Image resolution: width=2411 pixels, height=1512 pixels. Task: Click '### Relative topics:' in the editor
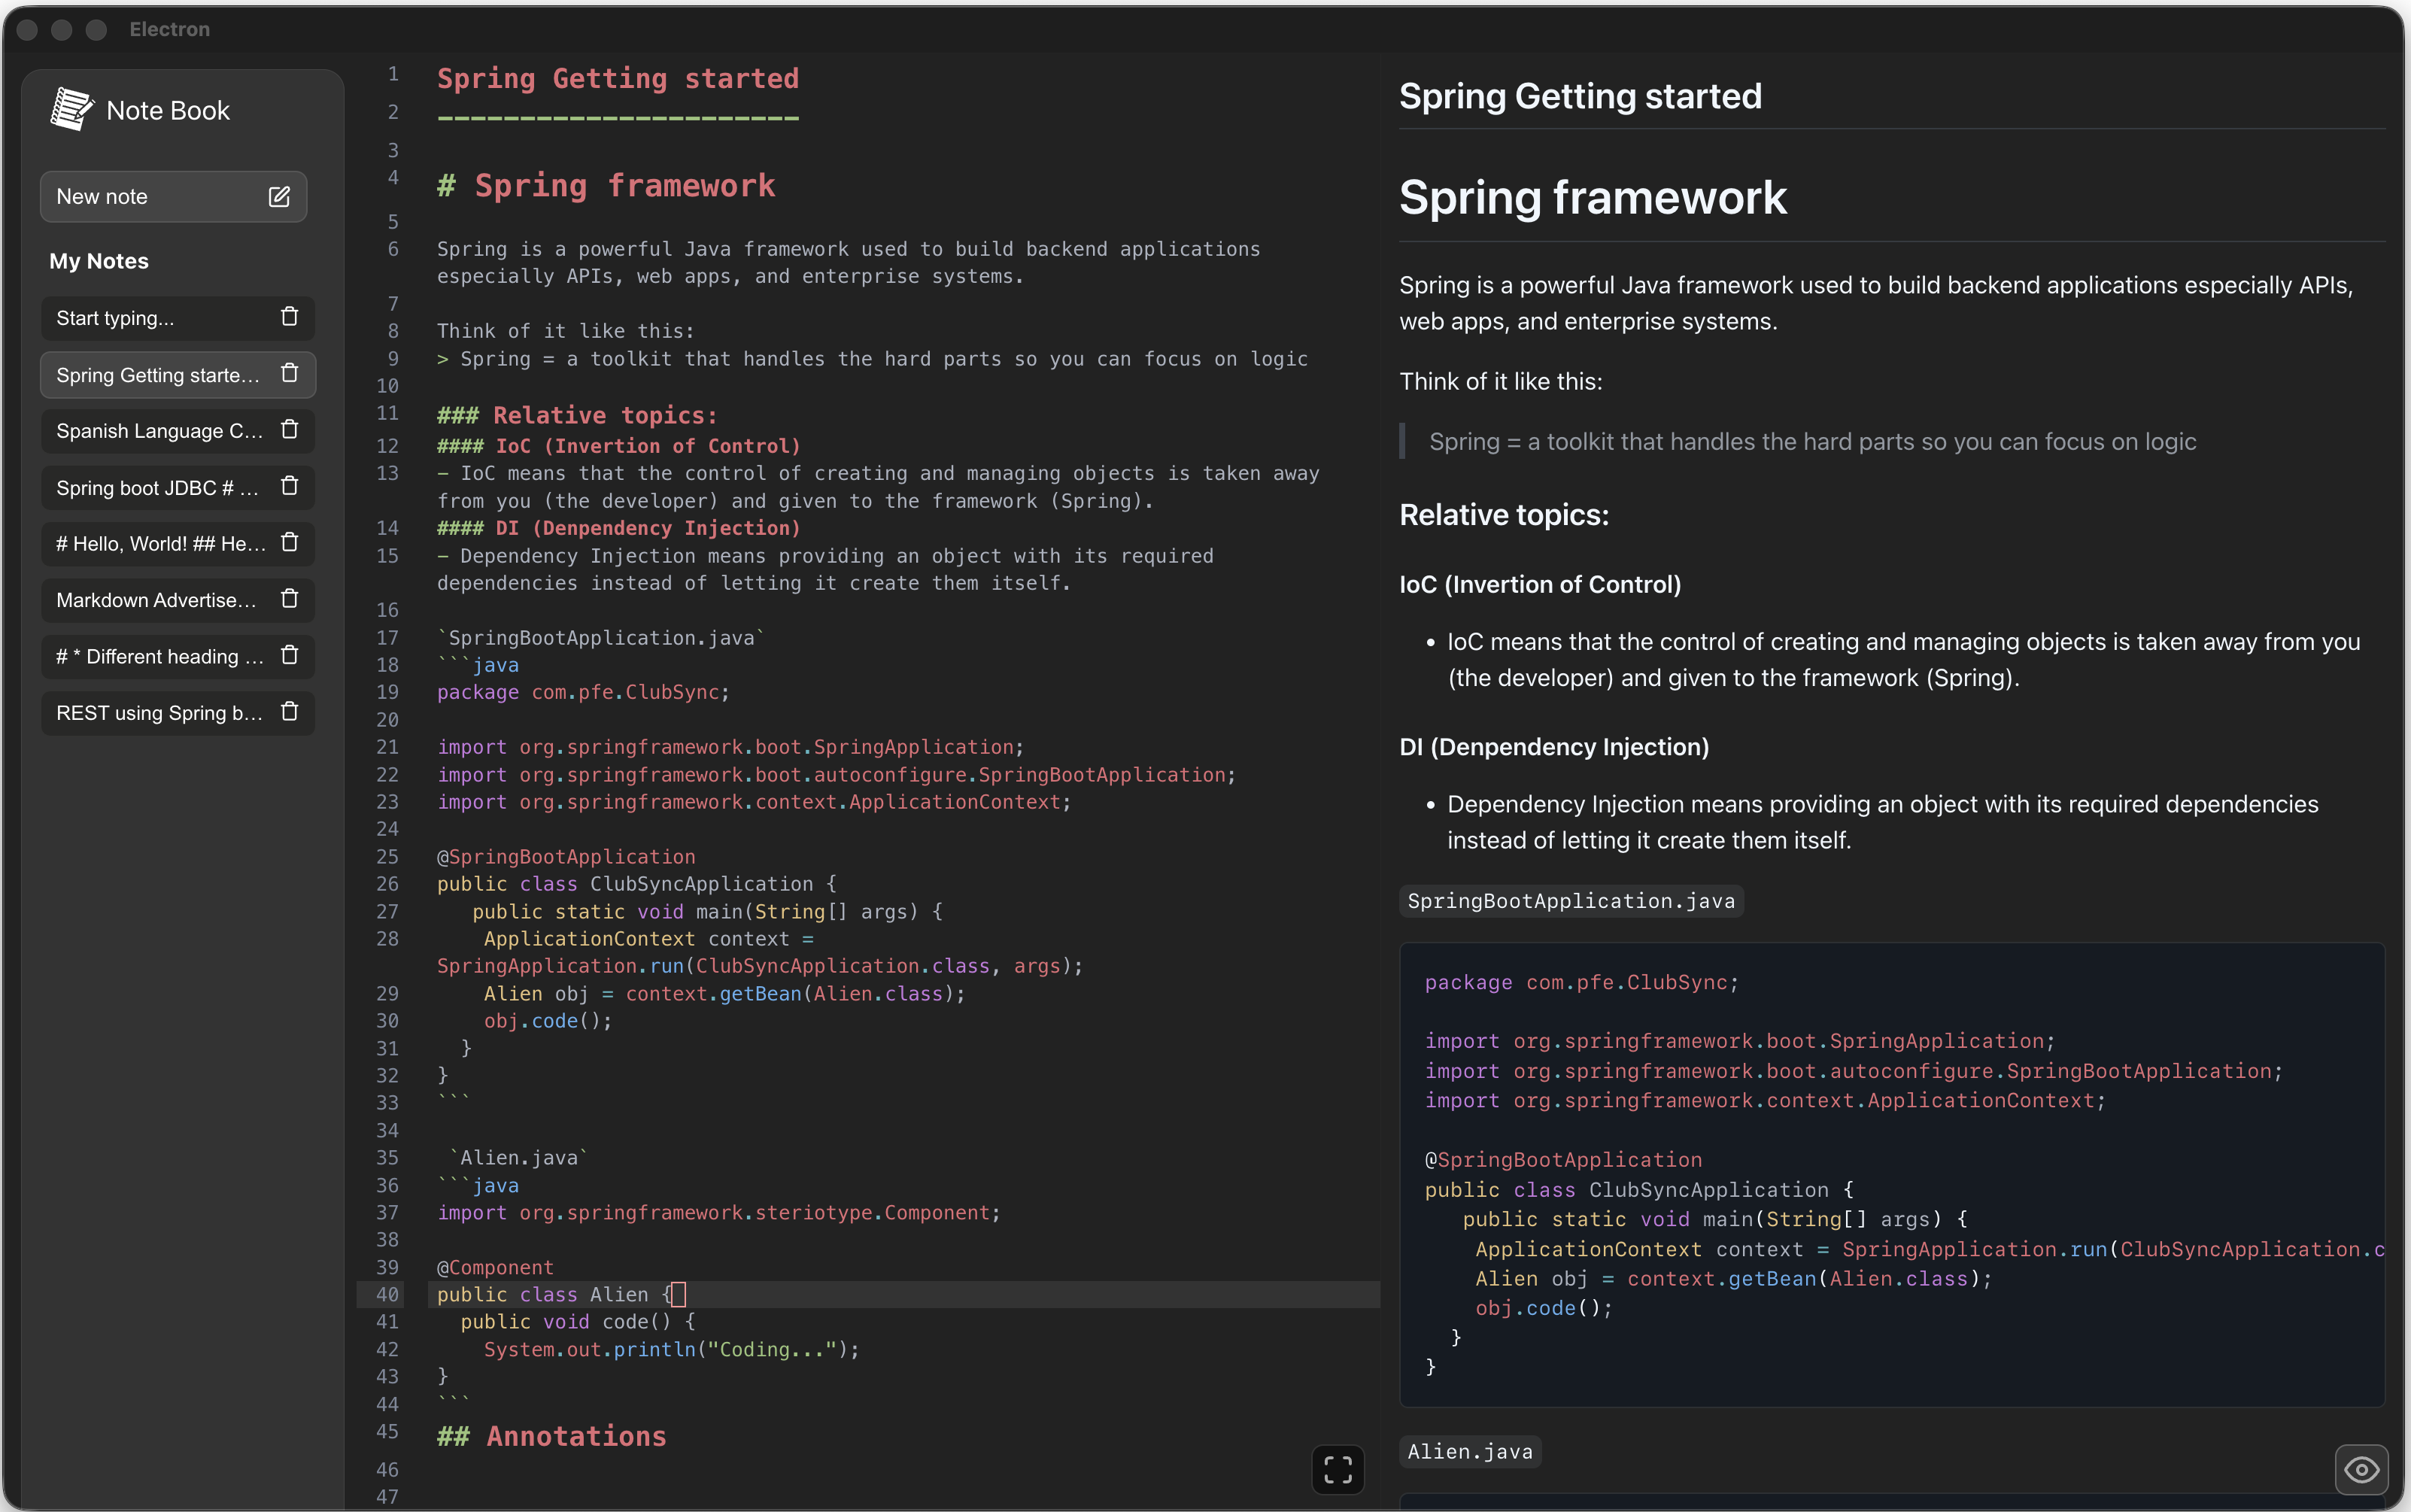click(x=577, y=415)
